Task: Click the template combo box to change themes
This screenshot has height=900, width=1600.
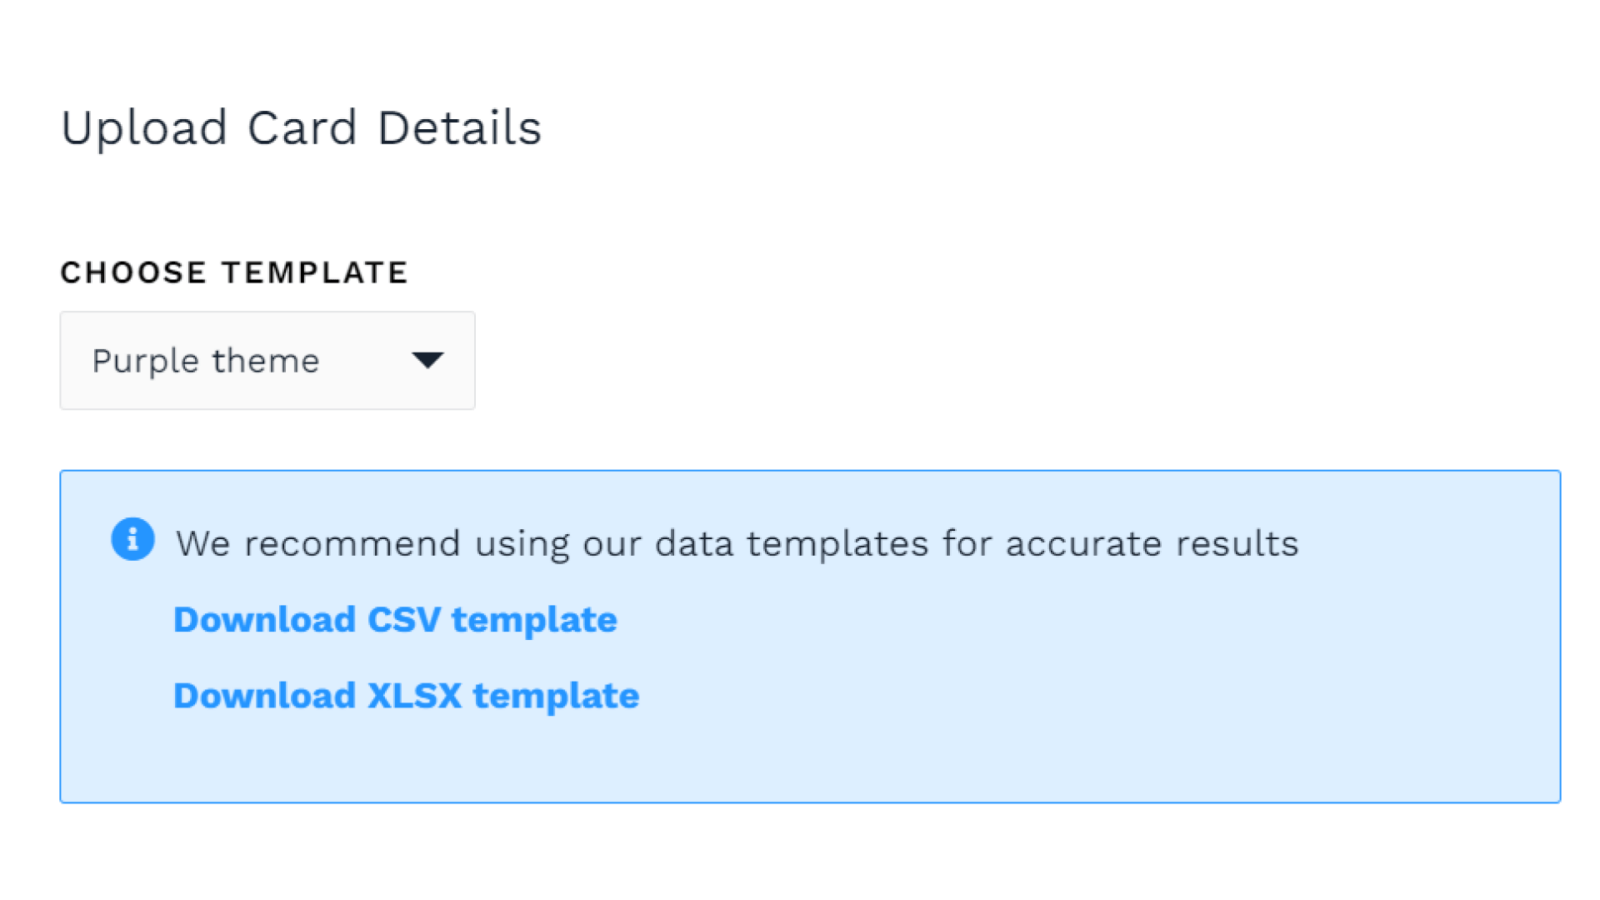Action: [x=267, y=361]
